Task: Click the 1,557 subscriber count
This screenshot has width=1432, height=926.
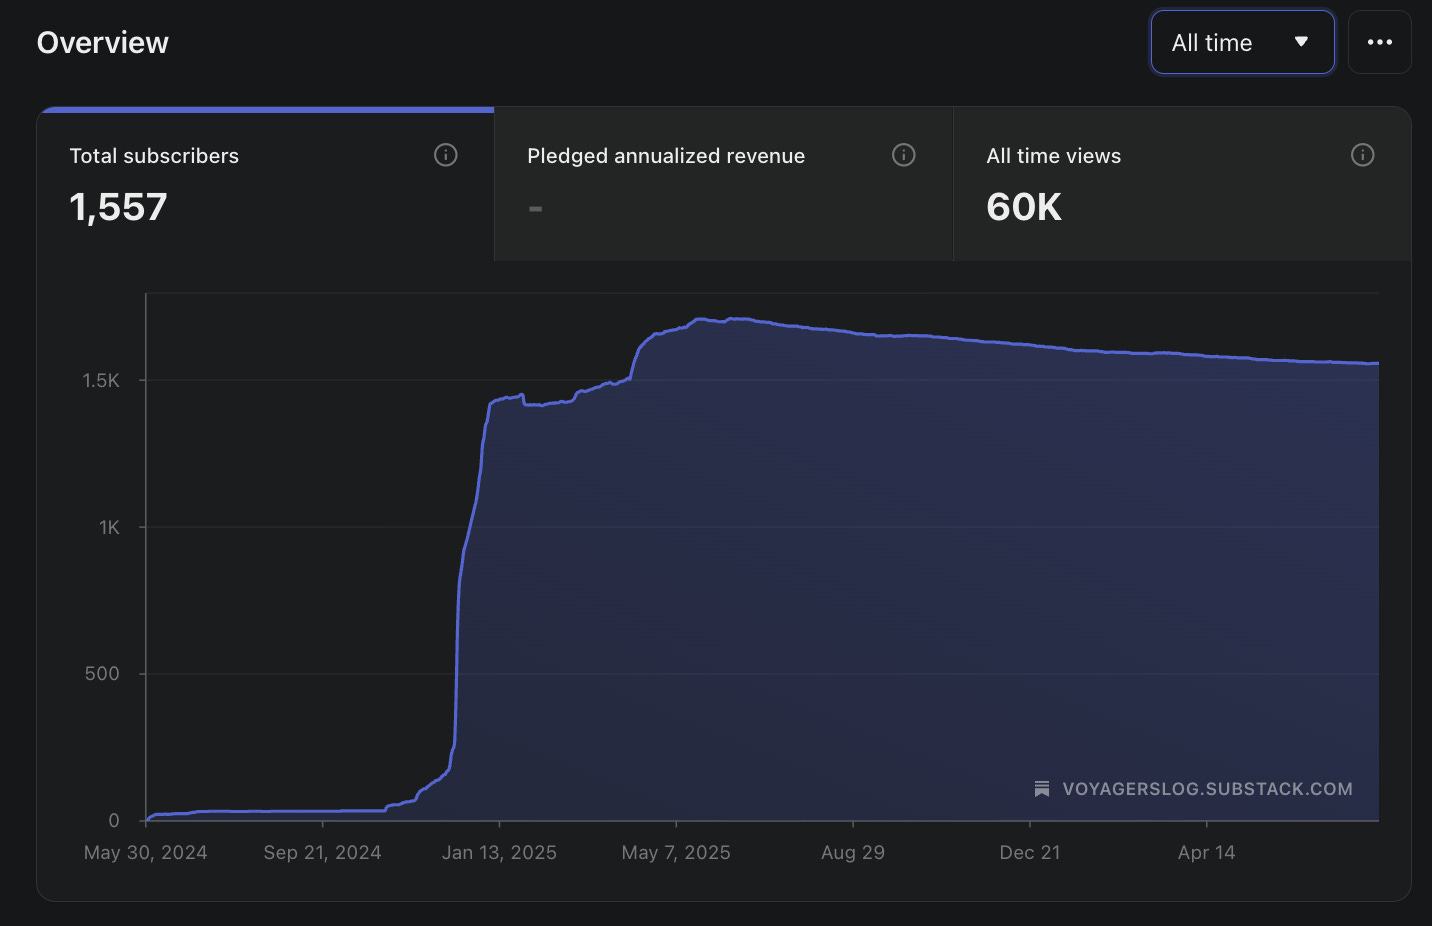Action: click(118, 207)
